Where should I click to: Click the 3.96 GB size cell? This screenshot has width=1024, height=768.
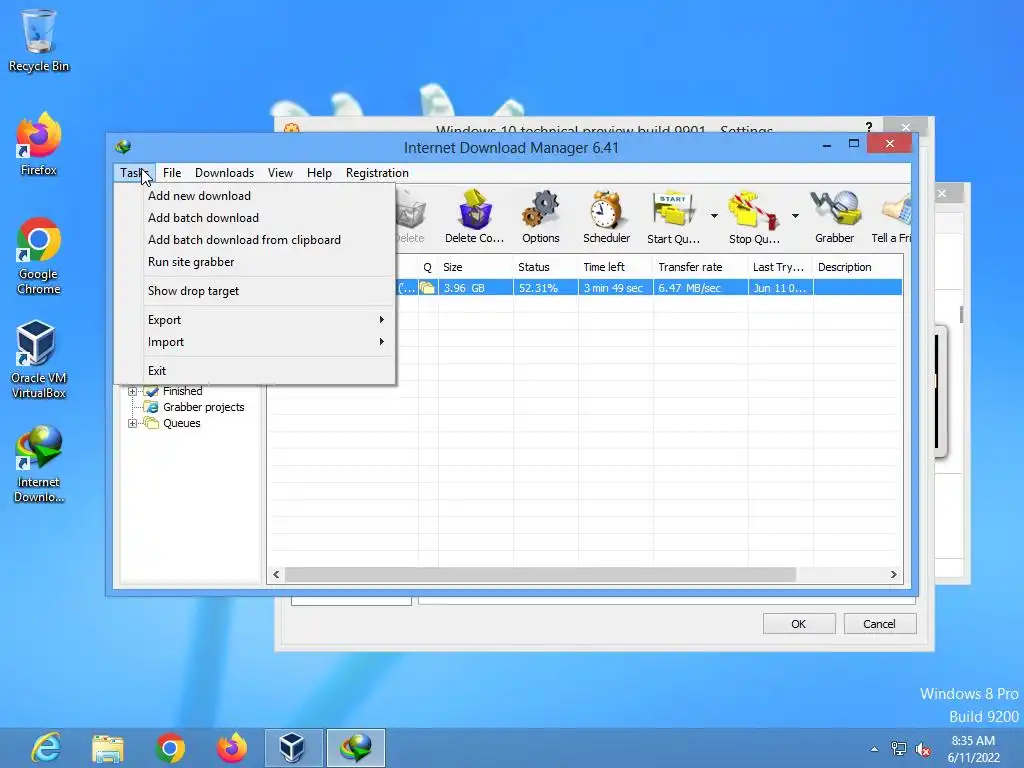(475, 288)
